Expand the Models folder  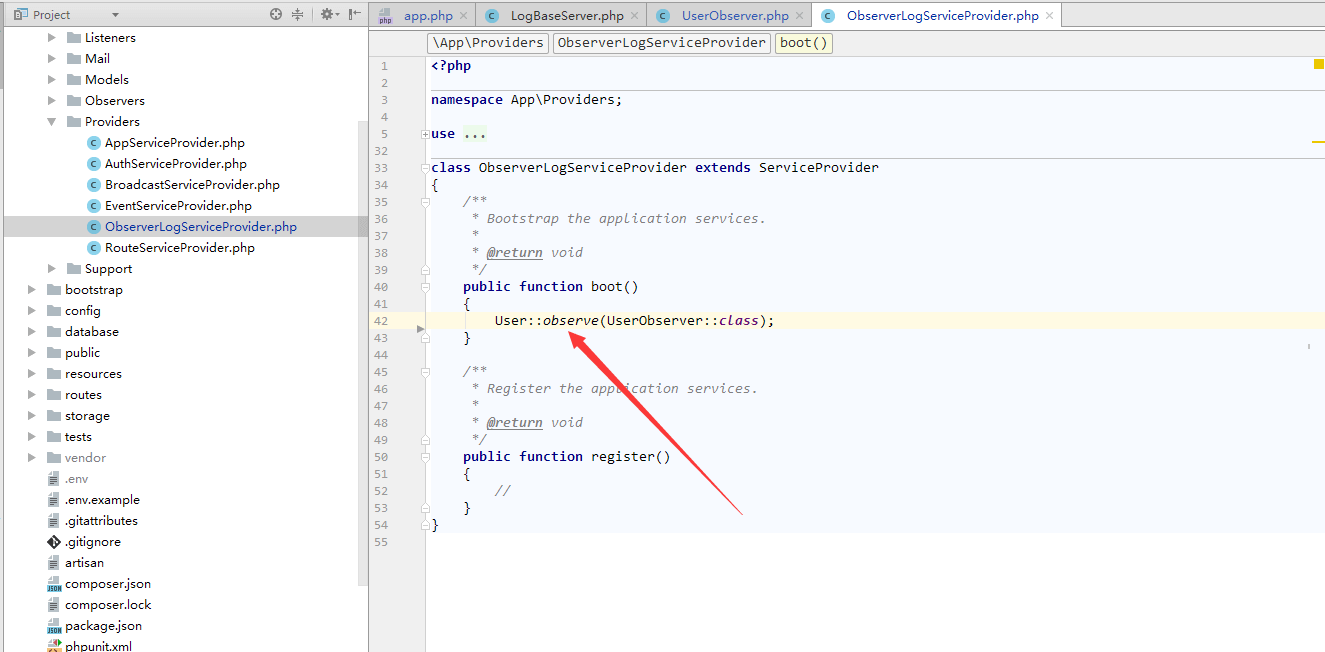[52, 79]
